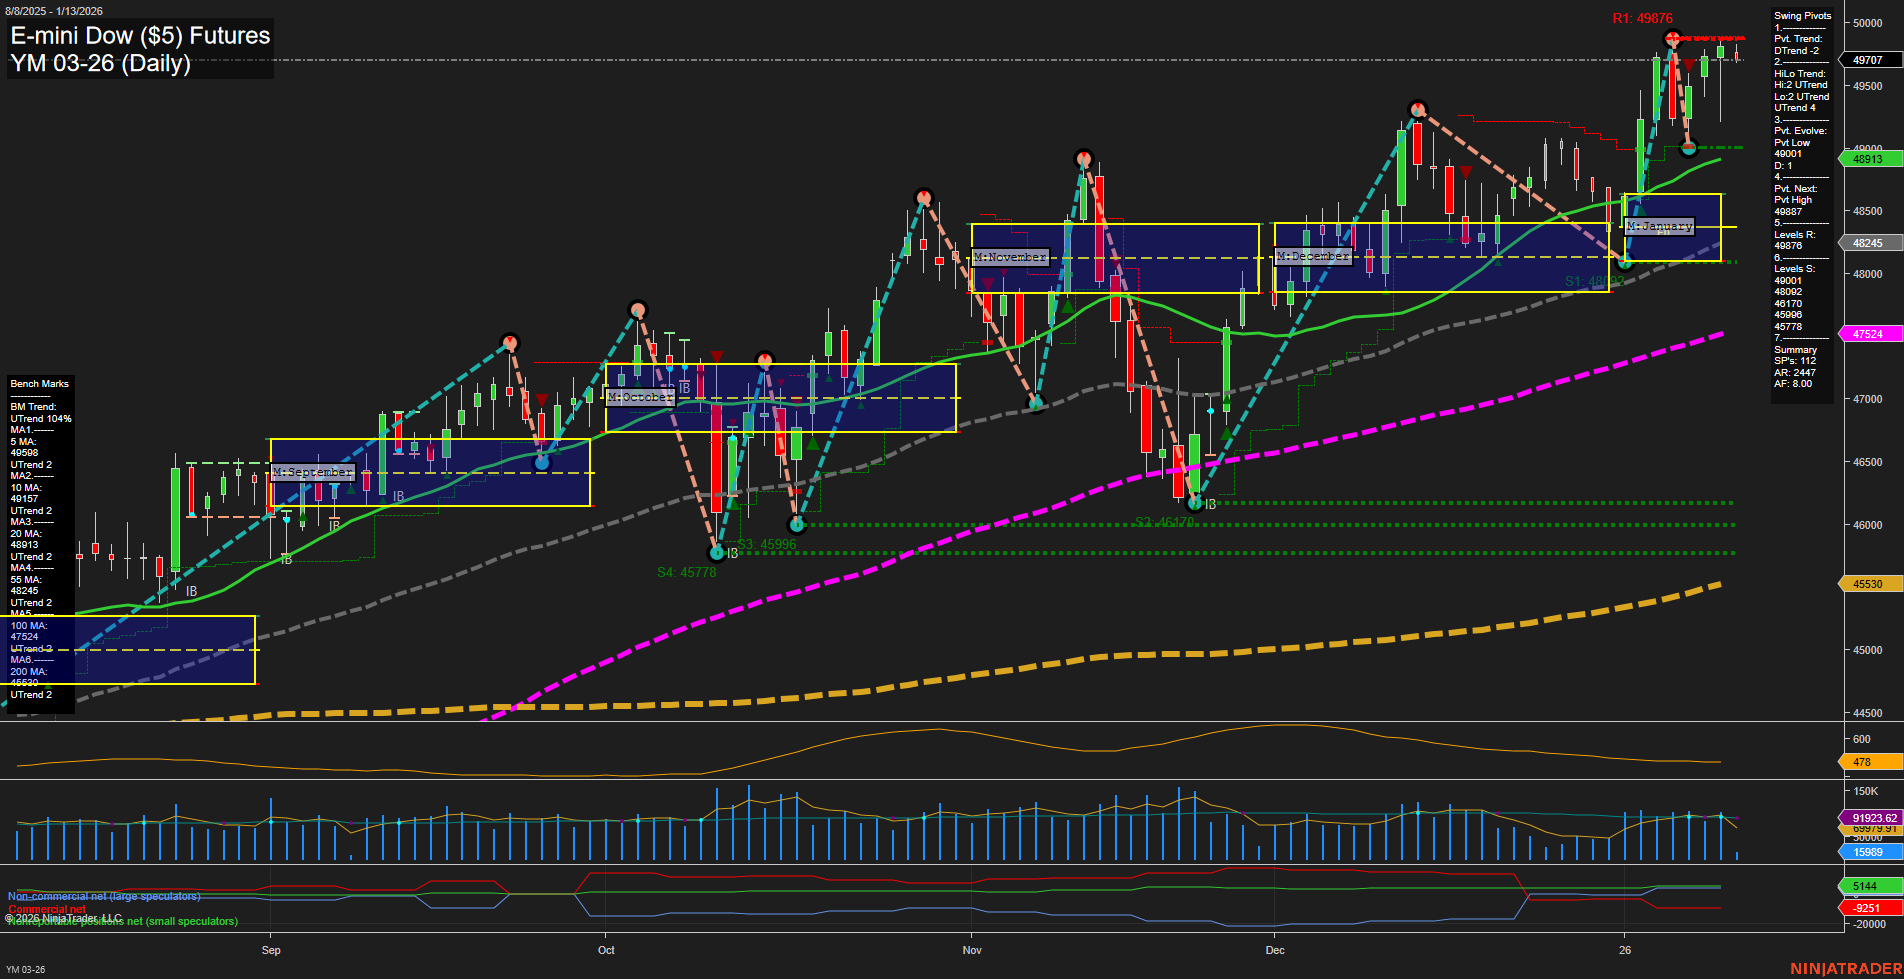Click the swing pivot circle marker above September's high
The height and width of the screenshot is (979, 1904).
(x=509, y=342)
